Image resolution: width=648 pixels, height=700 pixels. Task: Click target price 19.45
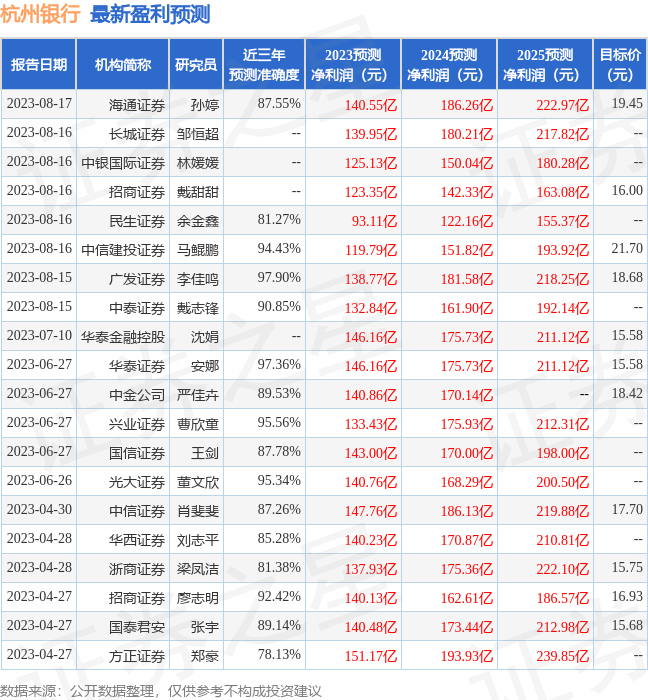pyautogui.click(x=627, y=103)
